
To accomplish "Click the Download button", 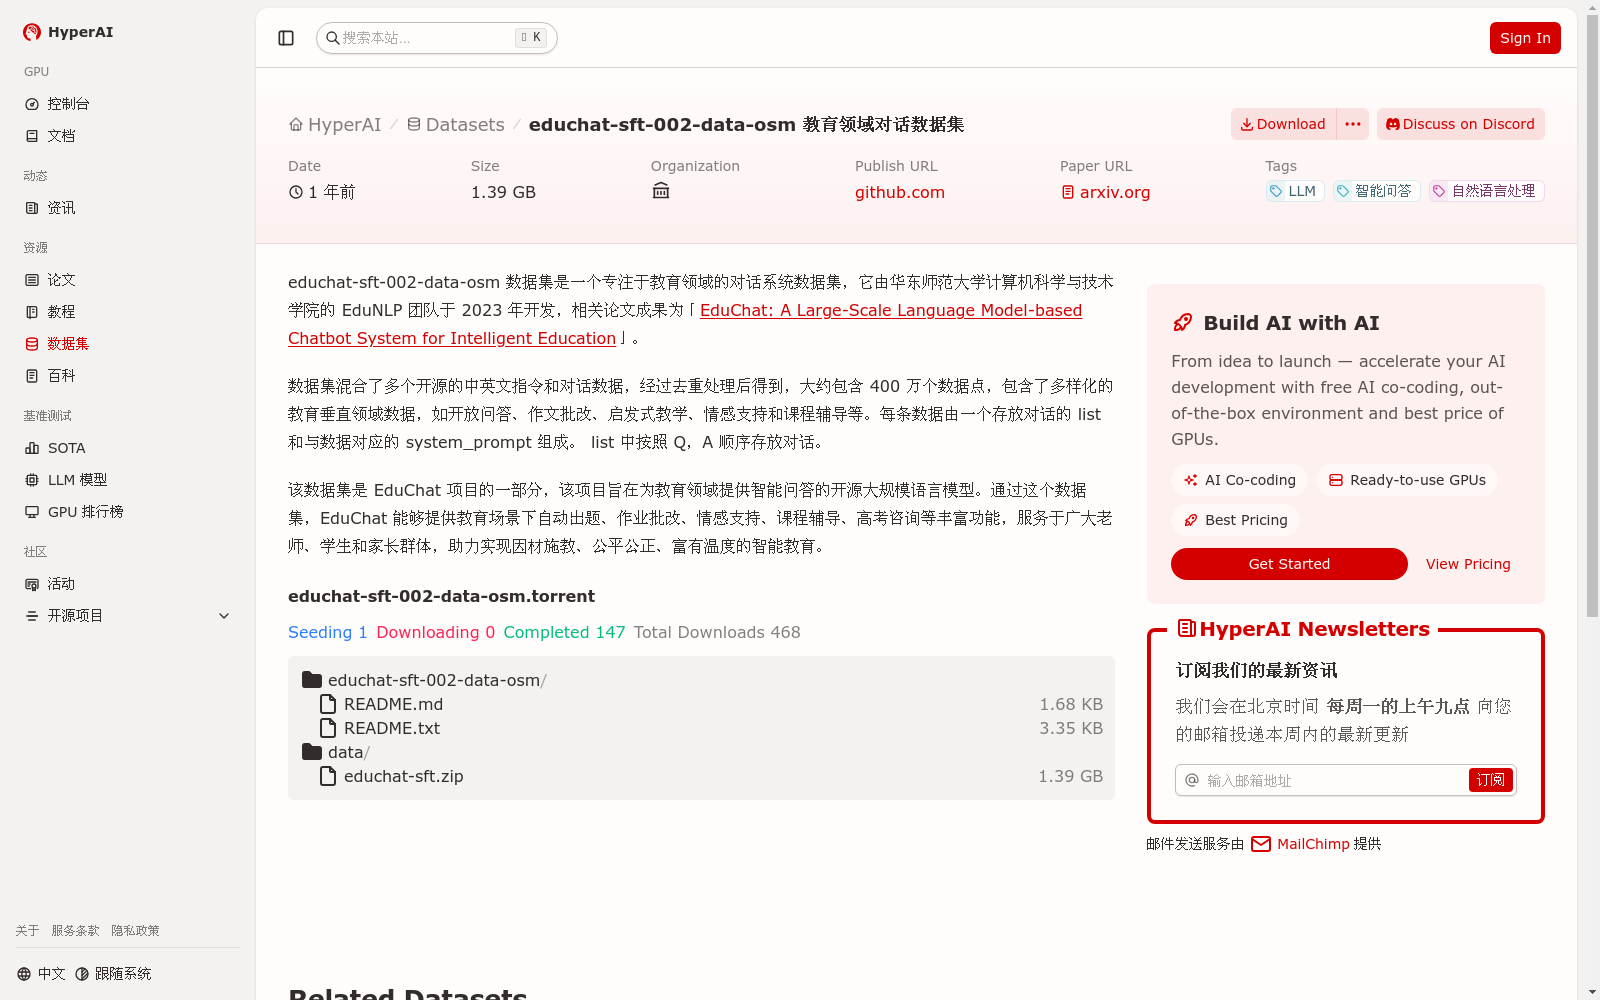I will coord(1283,124).
